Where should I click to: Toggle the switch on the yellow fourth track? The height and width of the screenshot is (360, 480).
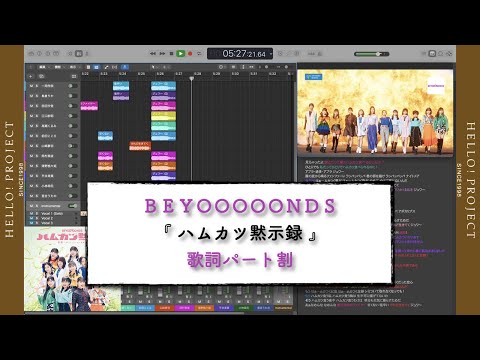(x=72, y=116)
